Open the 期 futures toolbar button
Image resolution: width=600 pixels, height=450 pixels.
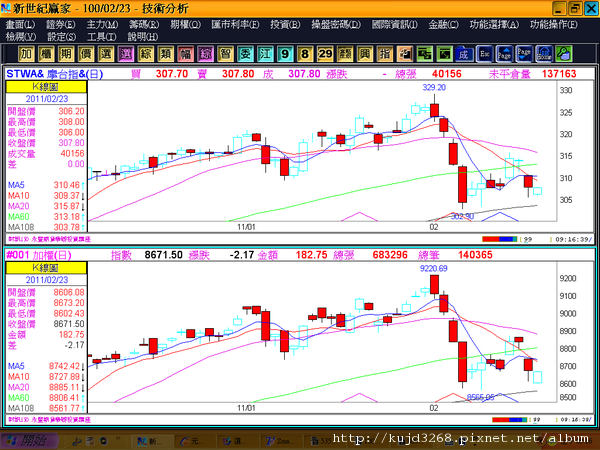(66, 54)
